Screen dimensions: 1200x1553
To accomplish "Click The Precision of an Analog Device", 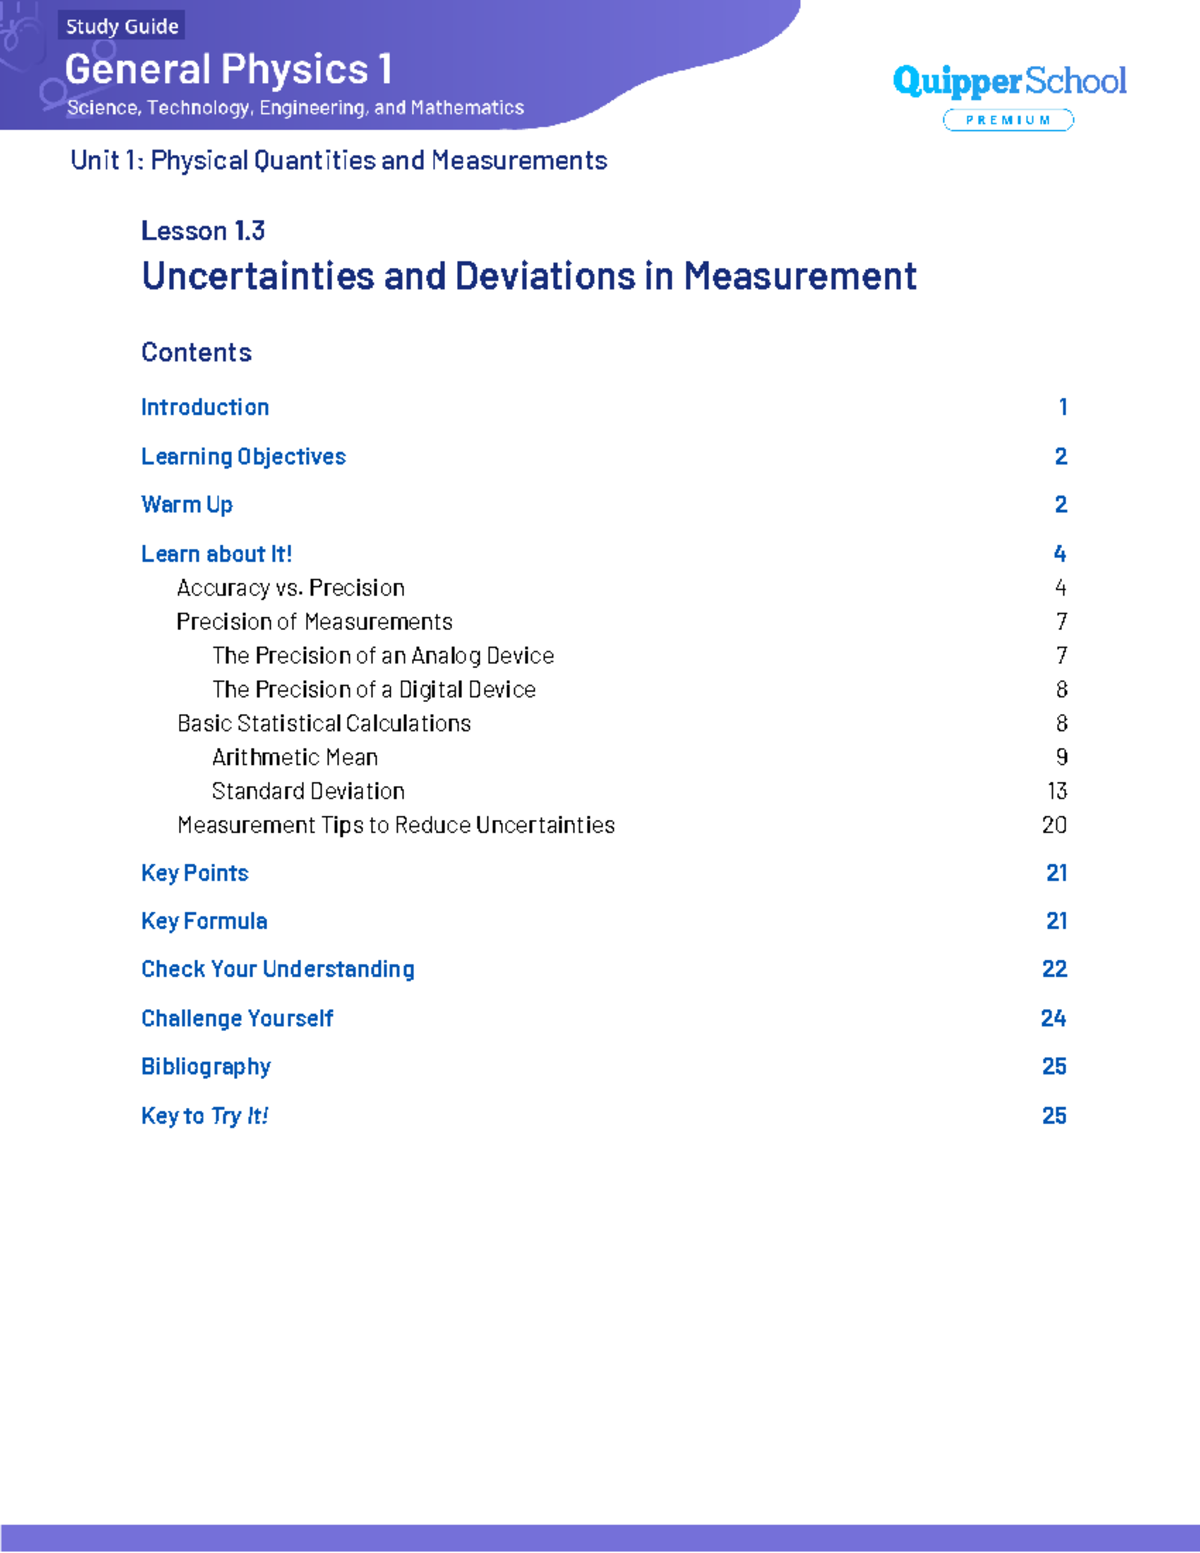I will click(384, 656).
